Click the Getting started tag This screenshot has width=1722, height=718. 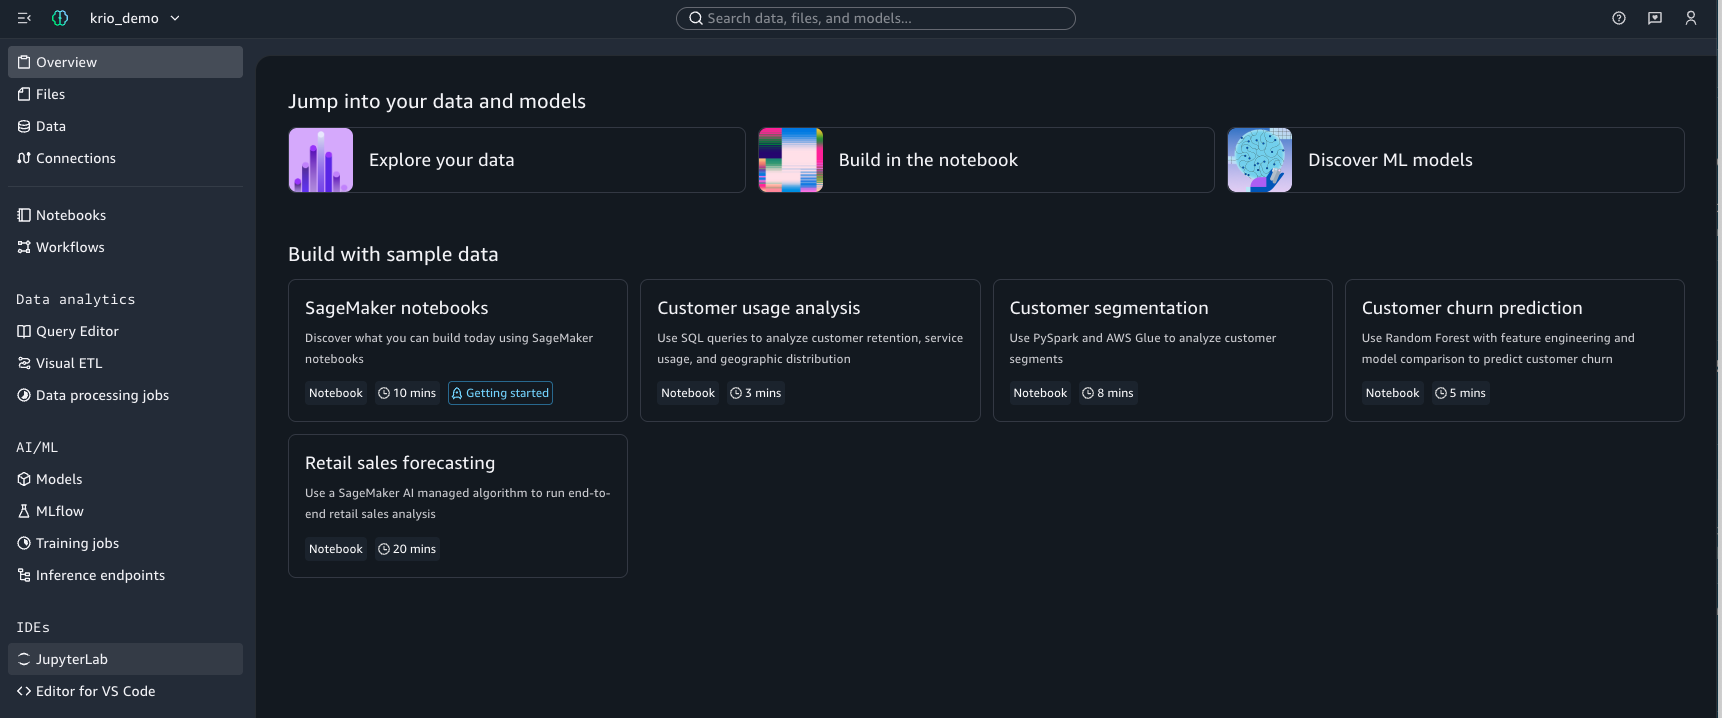click(x=500, y=393)
